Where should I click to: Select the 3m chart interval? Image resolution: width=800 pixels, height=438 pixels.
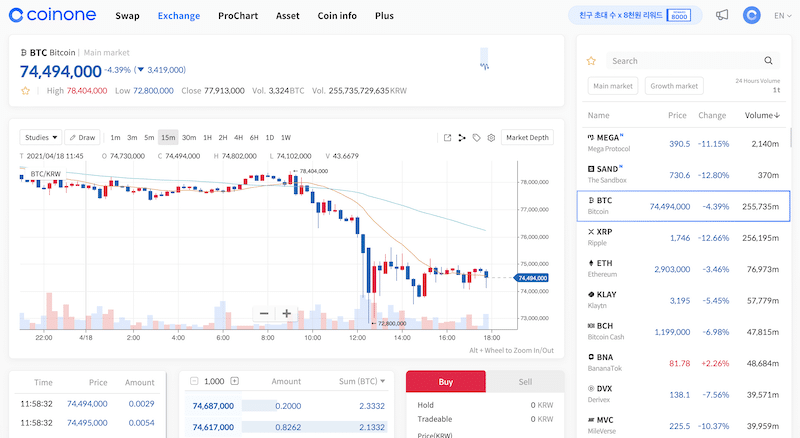132,137
